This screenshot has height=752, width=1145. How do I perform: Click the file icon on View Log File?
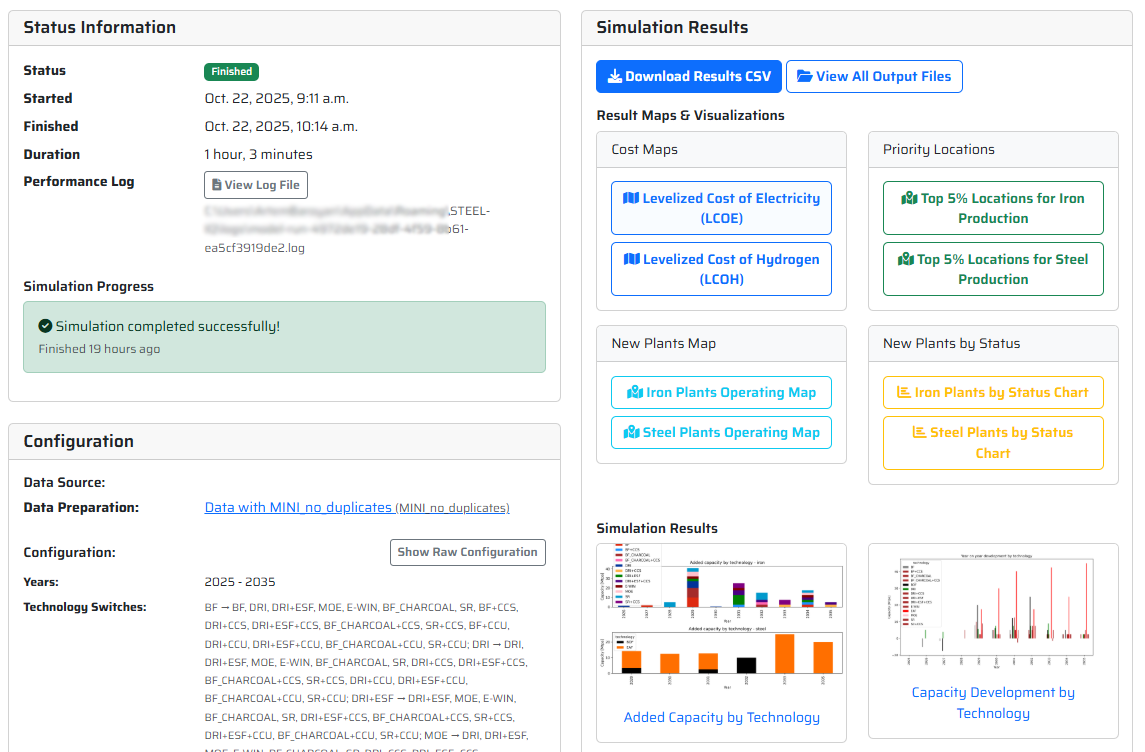click(216, 185)
